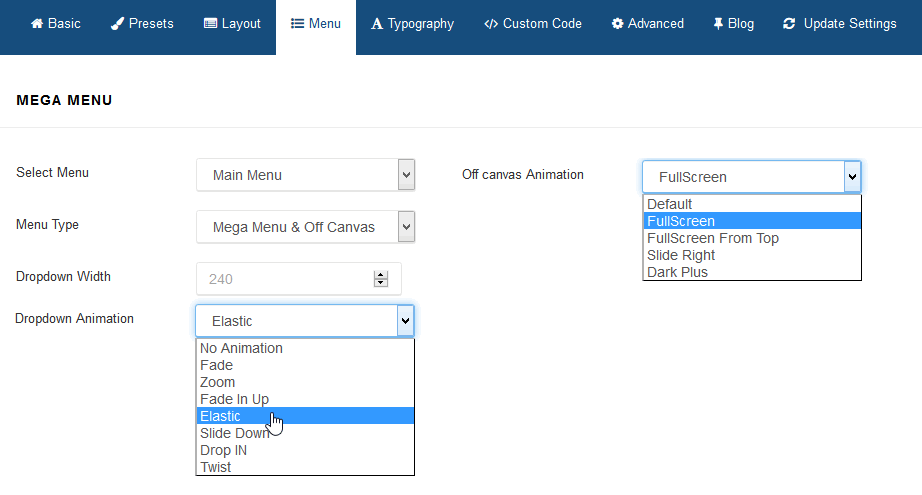922x495 pixels.
Task: Click the Update Settings refresh icon
Action: pyautogui.click(x=790, y=24)
